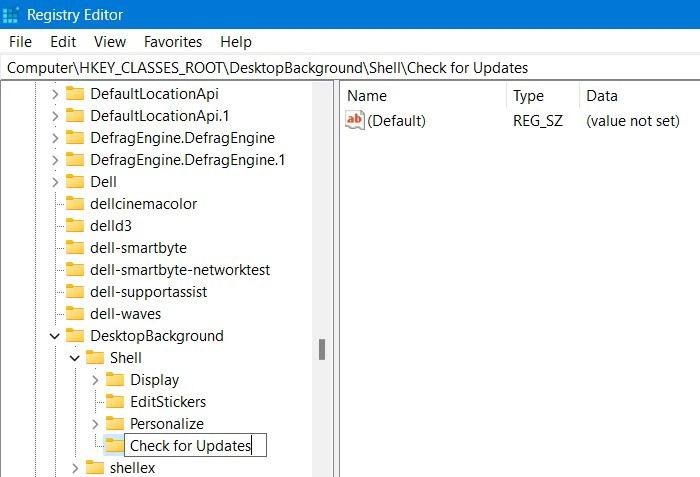Click the Dell folder icon
Viewport: 700px width, 477px height.
pyautogui.click(x=75, y=181)
